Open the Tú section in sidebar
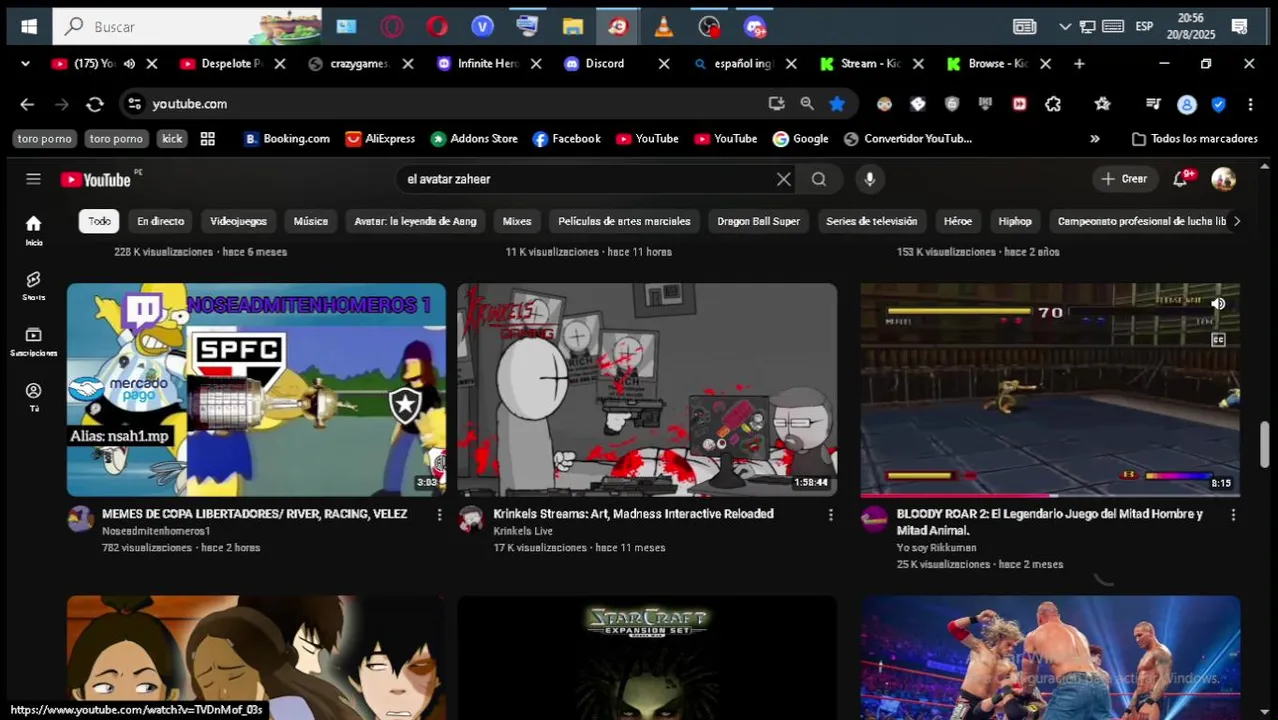 pos(34,397)
